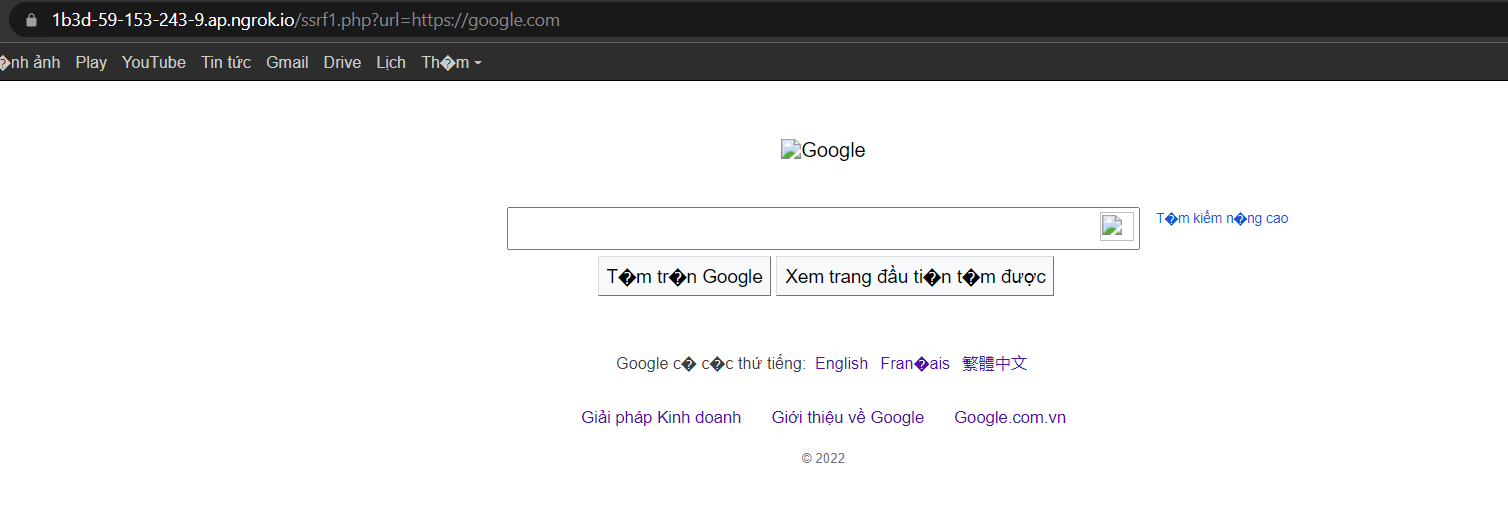Screen dimensions: 1508x529
Task: Click the padlock icon in the address bar
Action: 31,20
